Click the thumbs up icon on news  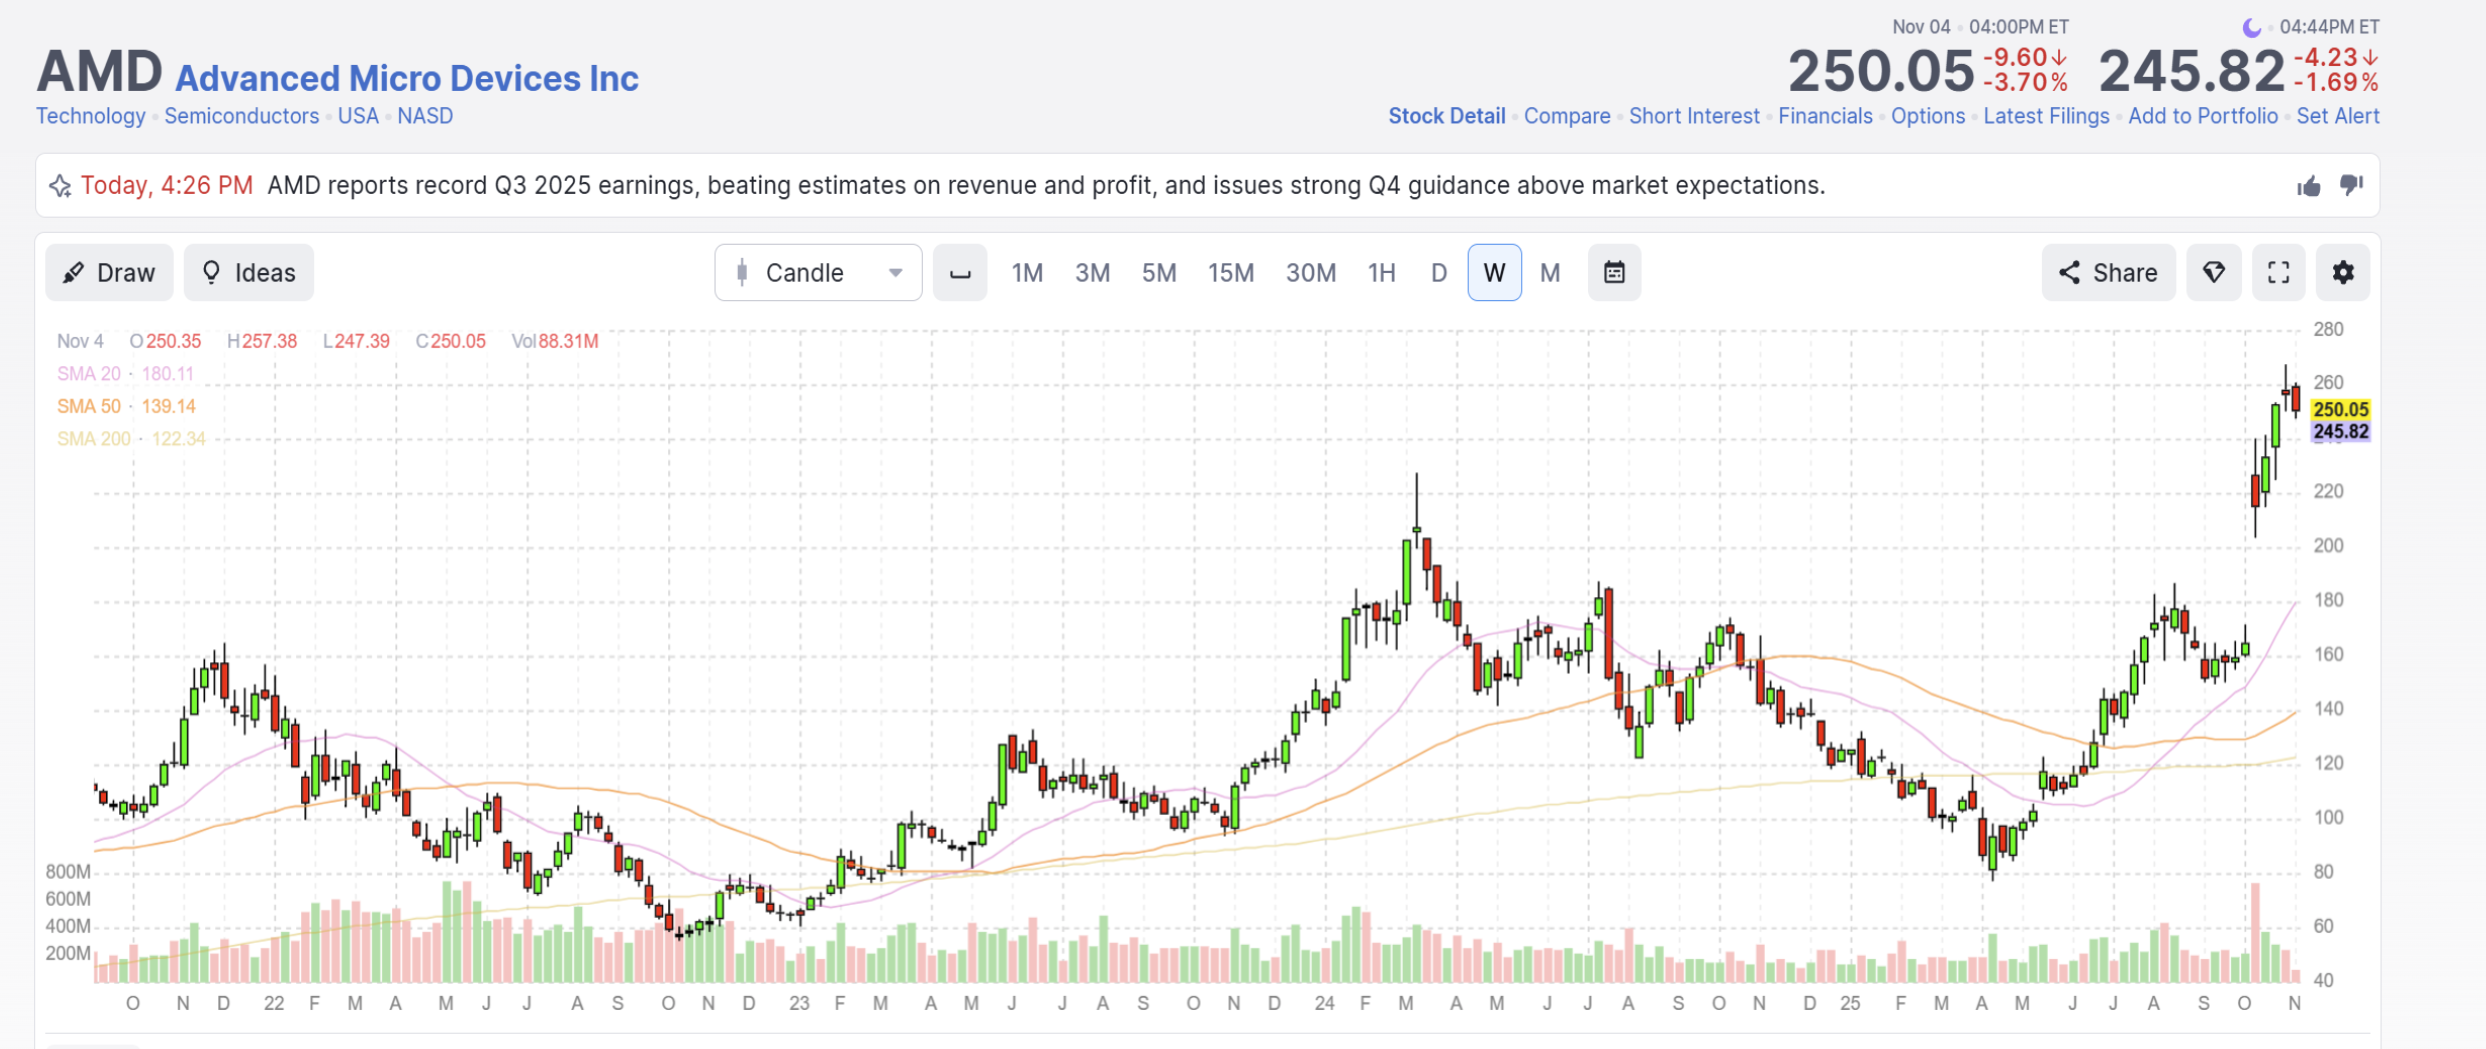pyautogui.click(x=2308, y=186)
